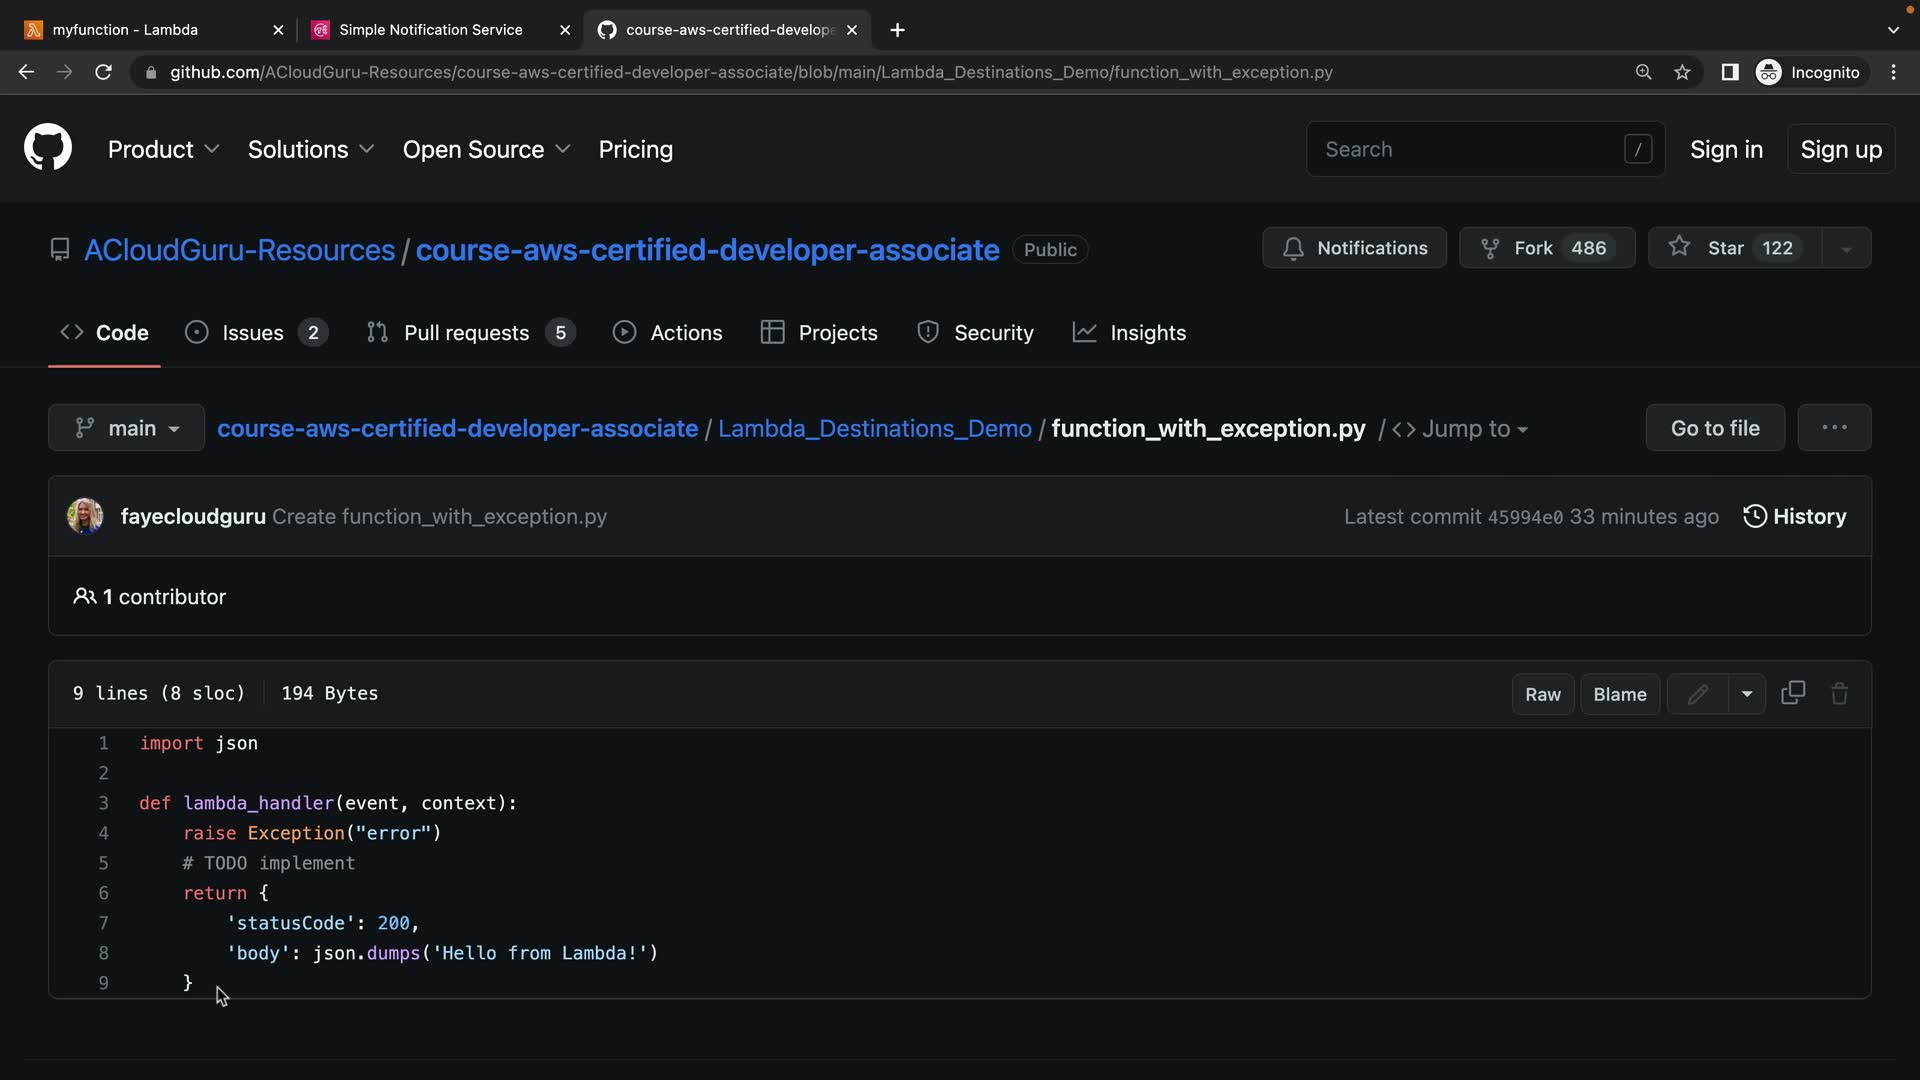The image size is (1920, 1080).
Task: Open edit options caret dropdown
Action: tap(1746, 694)
